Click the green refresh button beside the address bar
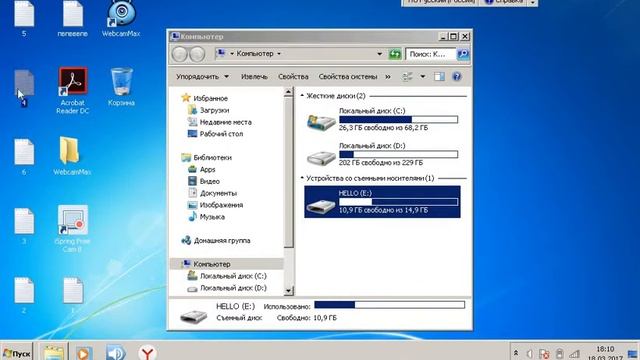 point(395,54)
